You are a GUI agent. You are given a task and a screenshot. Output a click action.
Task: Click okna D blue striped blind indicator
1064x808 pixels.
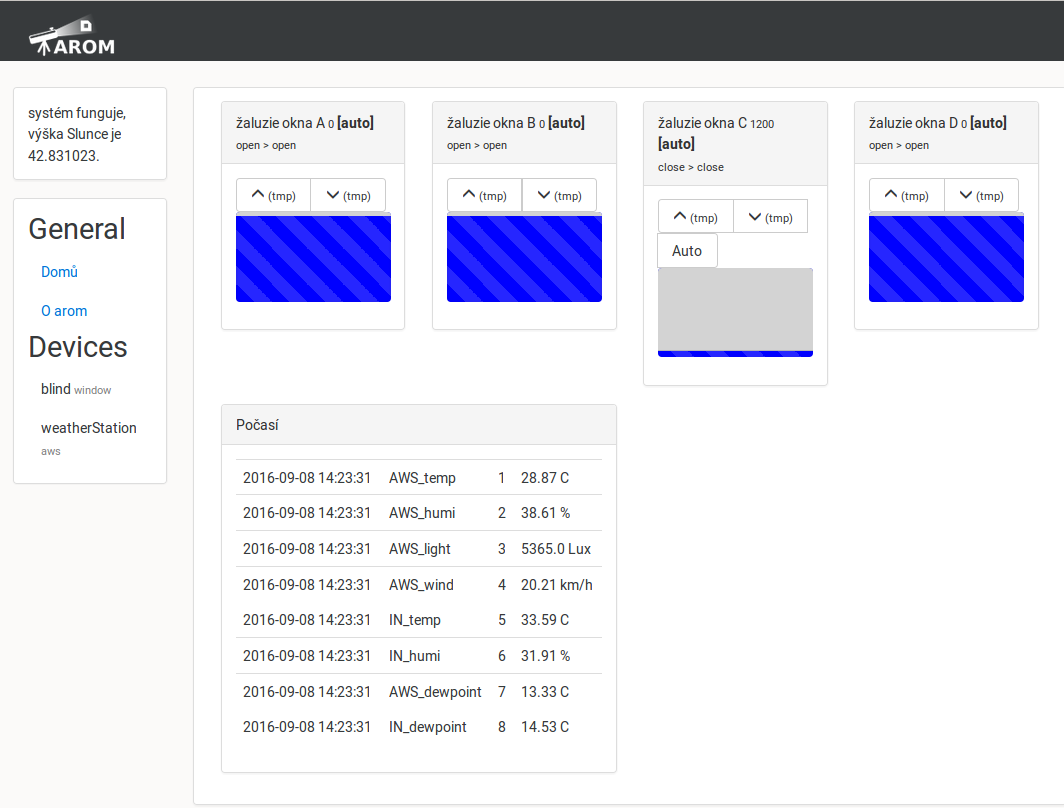pyautogui.click(x=946, y=258)
